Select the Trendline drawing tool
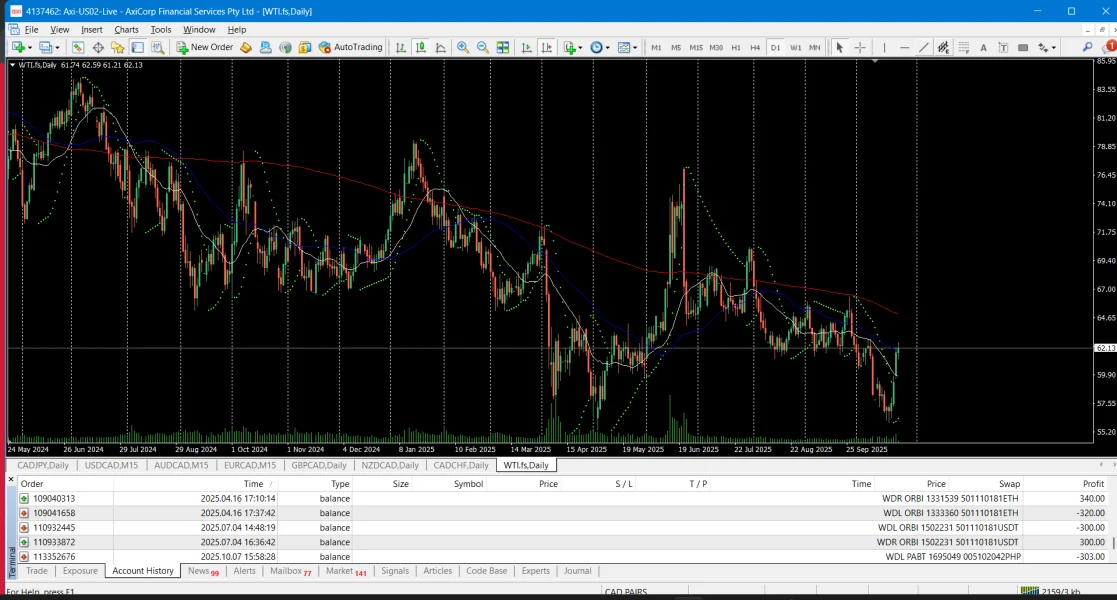The image size is (1117, 600). tap(924, 47)
